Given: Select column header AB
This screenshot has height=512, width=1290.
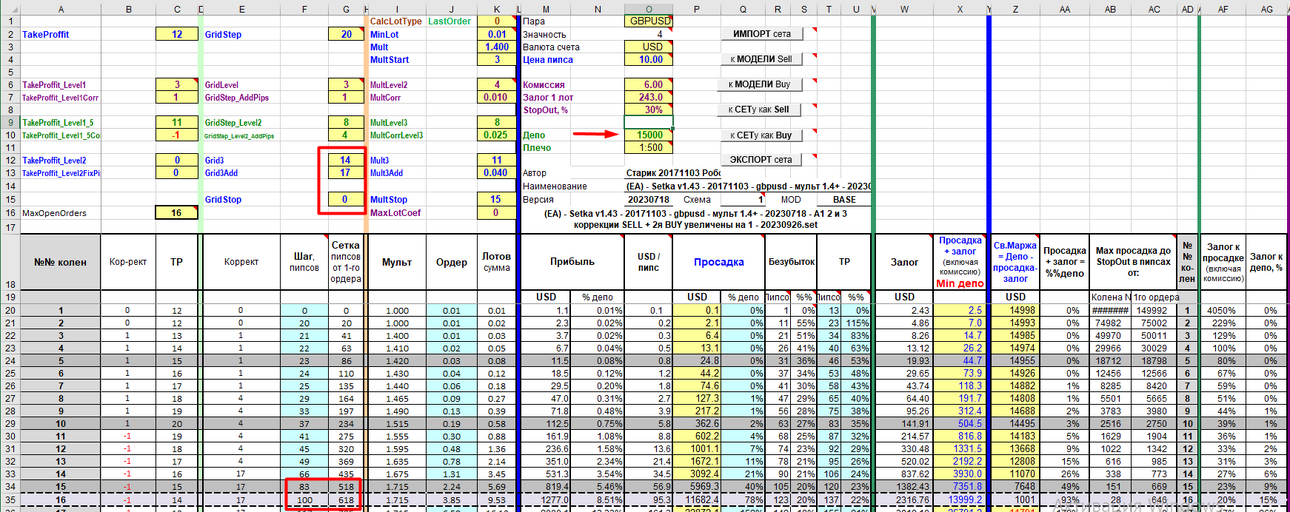Looking at the screenshot, I should 1110,8.
